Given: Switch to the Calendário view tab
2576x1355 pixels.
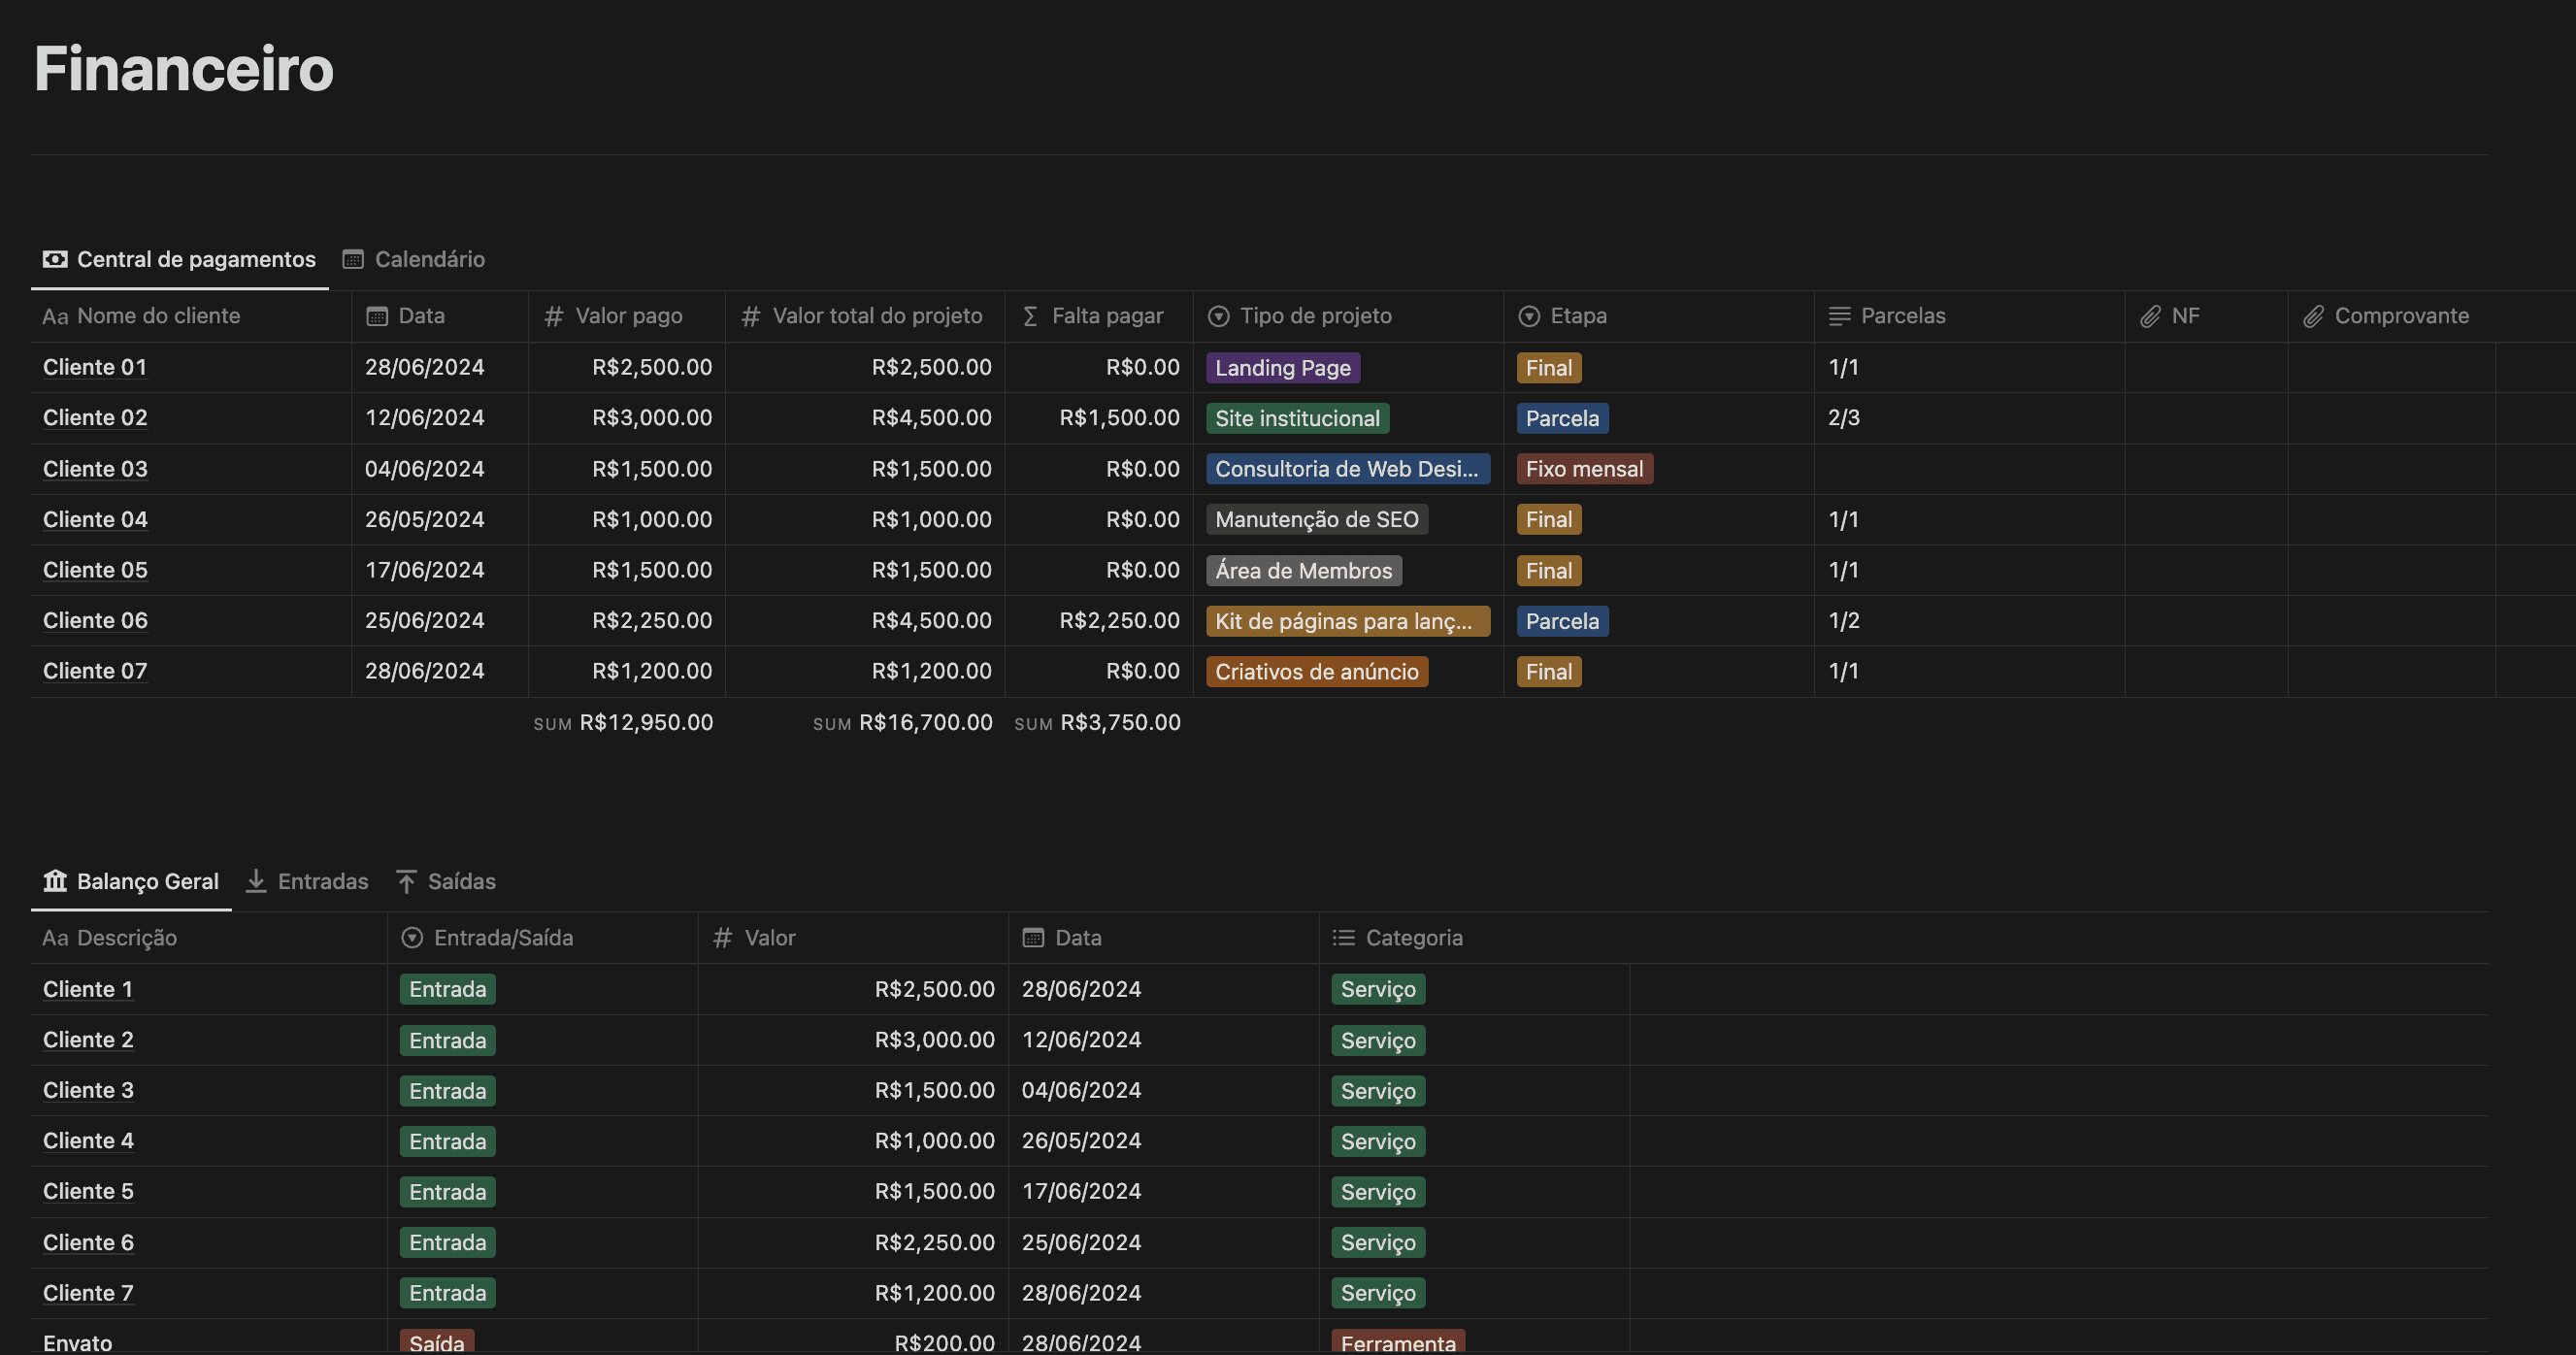Looking at the screenshot, I should 428,259.
